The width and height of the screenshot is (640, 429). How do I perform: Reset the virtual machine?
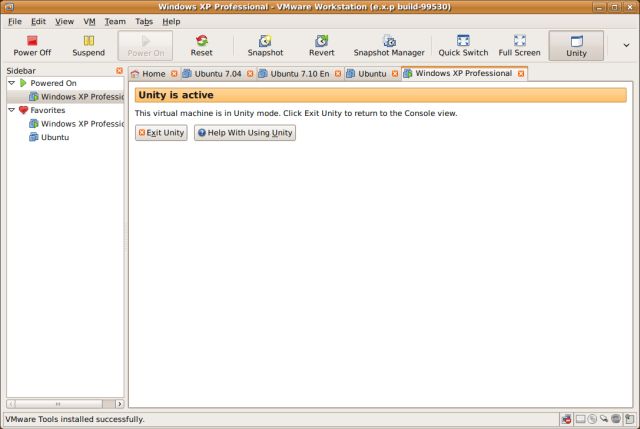(x=202, y=45)
